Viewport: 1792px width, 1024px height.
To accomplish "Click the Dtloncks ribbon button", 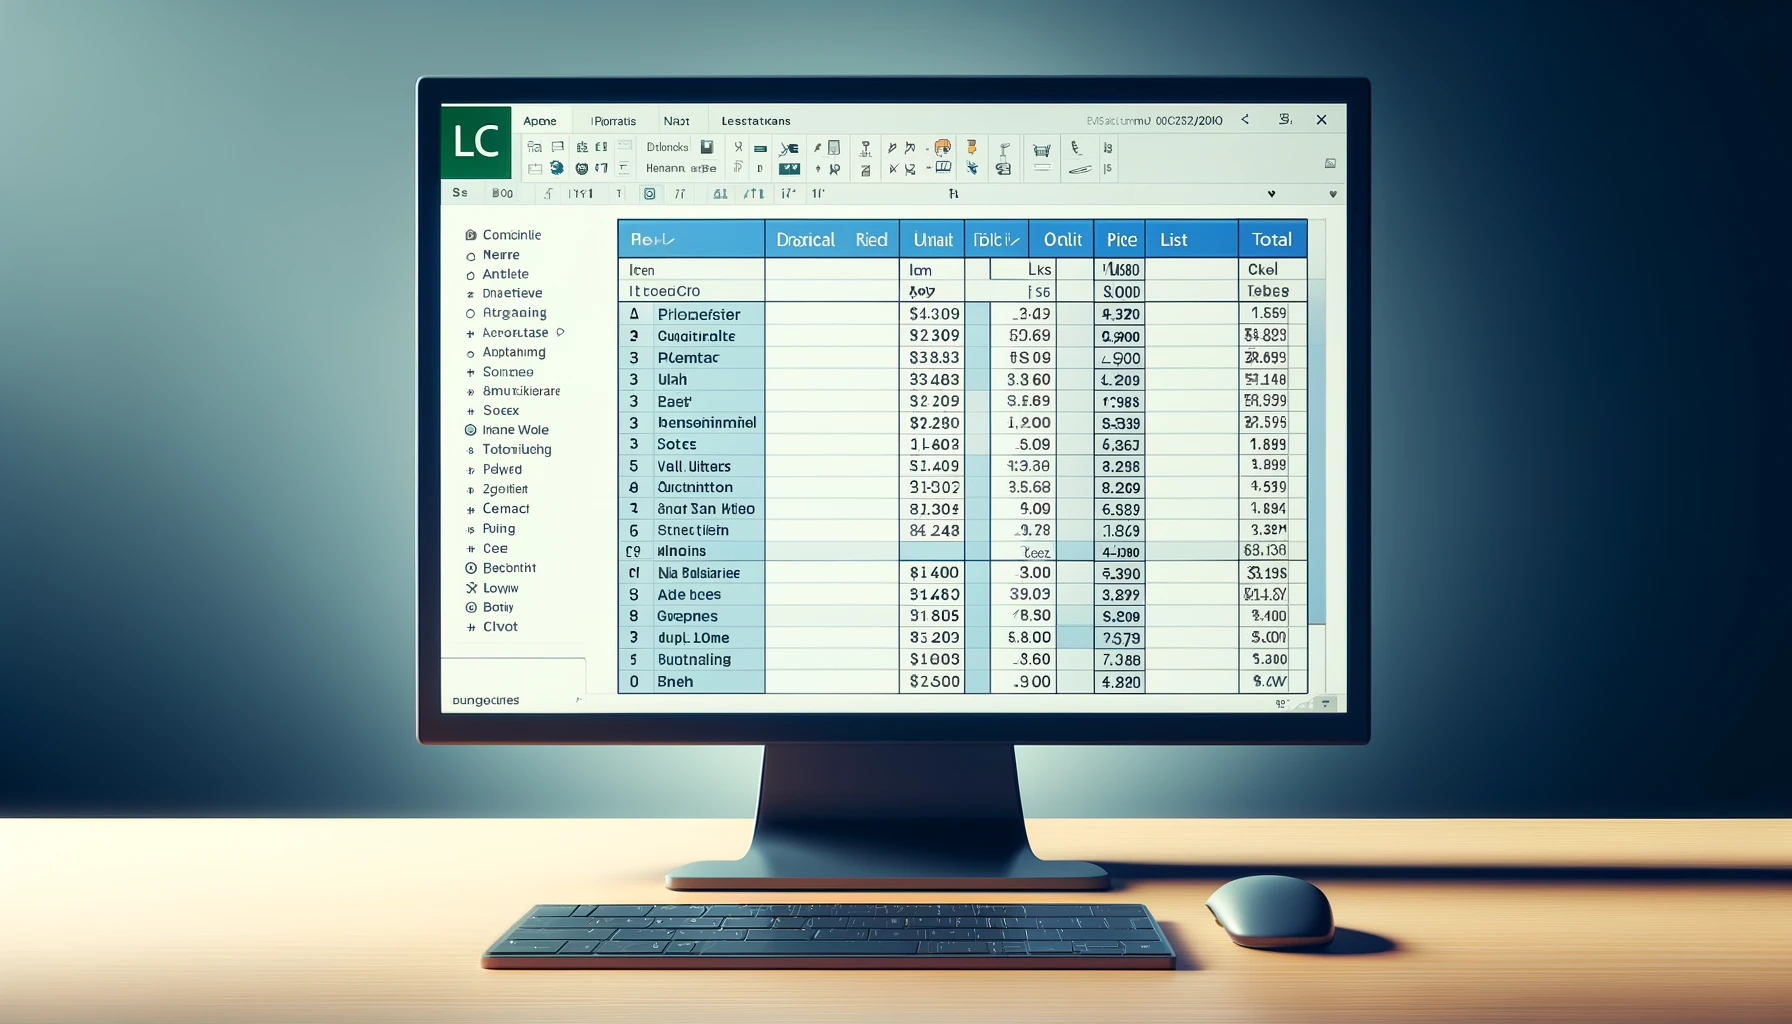I will (667, 147).
